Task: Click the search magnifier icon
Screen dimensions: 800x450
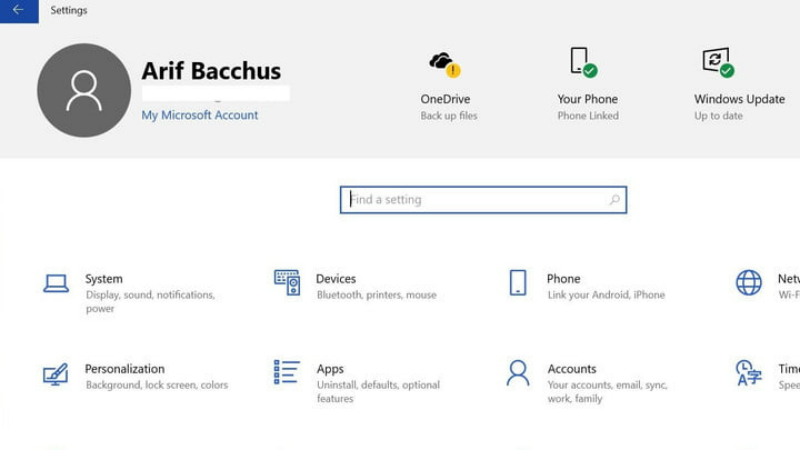Action: (x=615, y=199)
